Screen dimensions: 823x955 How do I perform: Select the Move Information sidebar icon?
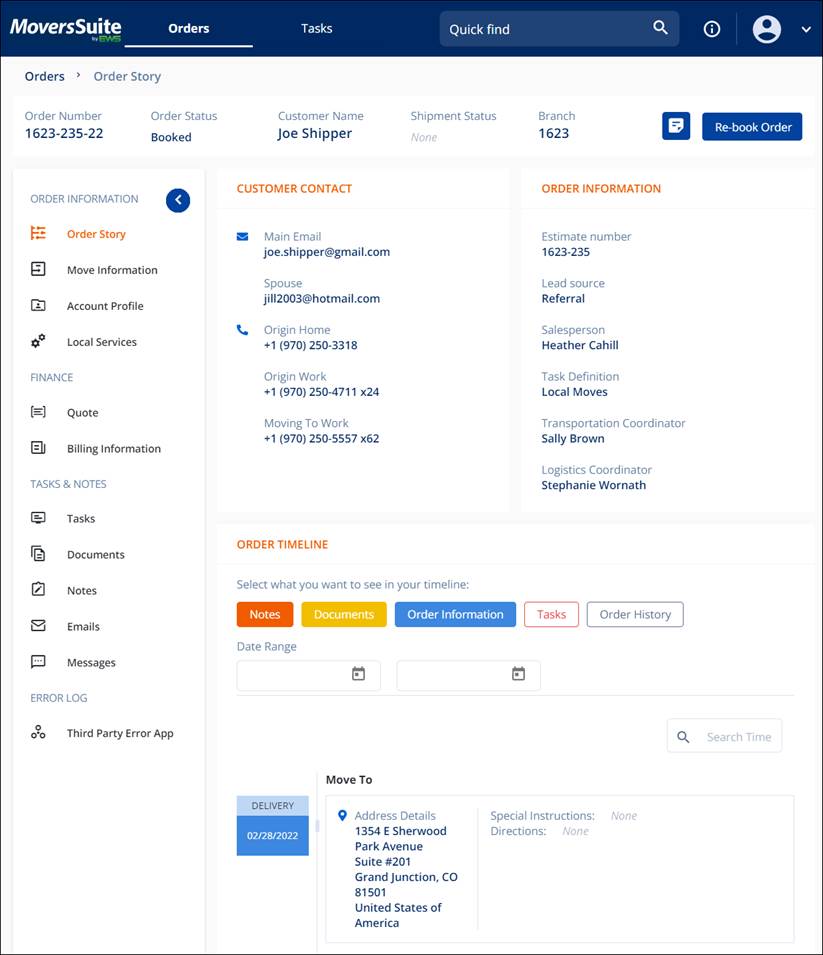[x=40, y=269]
